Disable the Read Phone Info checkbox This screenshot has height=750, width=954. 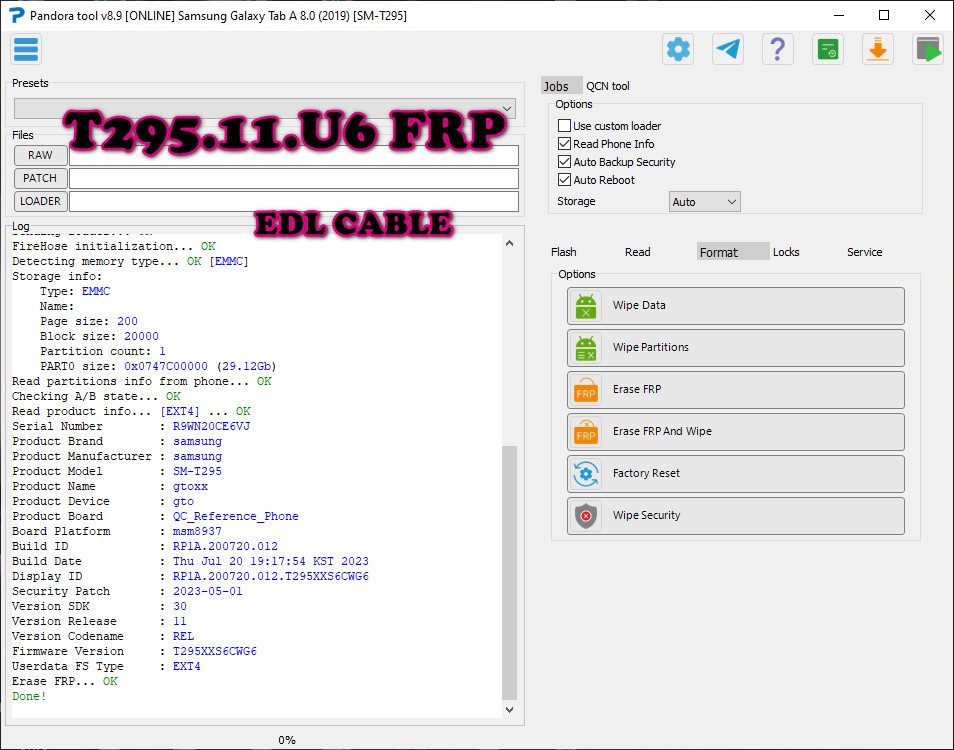tap(564, 143)
